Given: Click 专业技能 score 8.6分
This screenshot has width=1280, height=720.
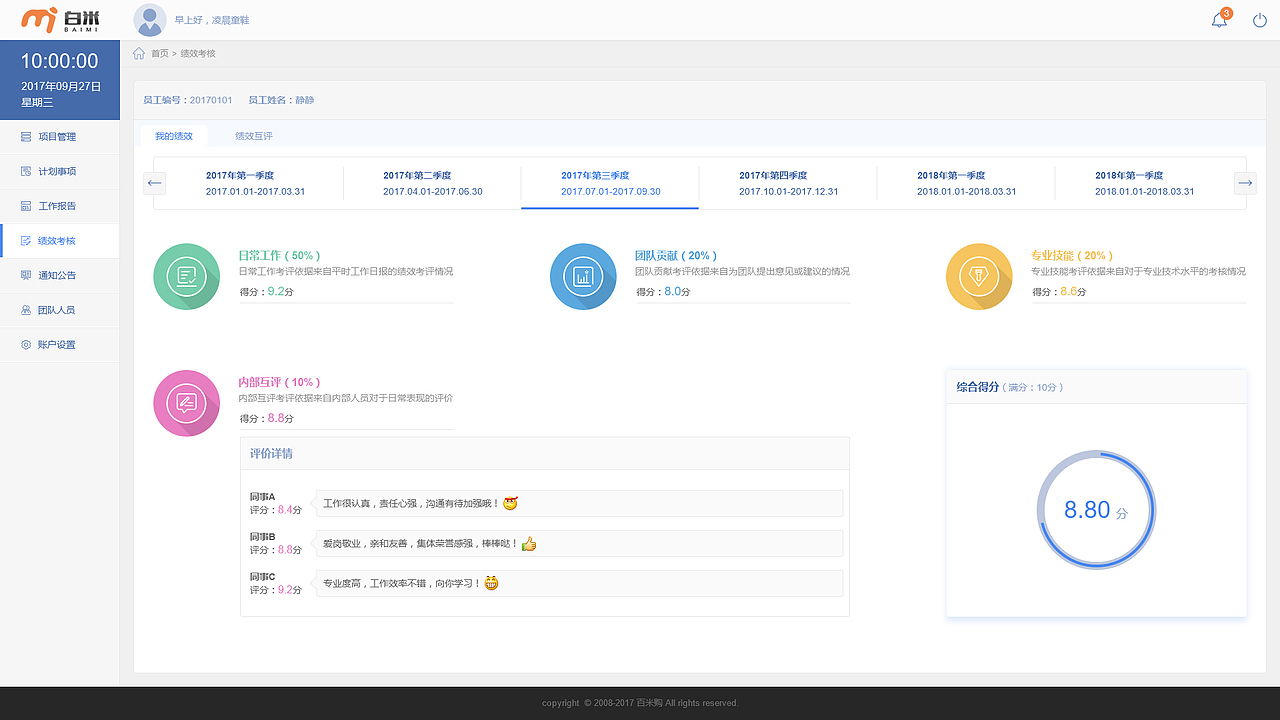Looking at the screenshot, I should tap(1073, 292).
